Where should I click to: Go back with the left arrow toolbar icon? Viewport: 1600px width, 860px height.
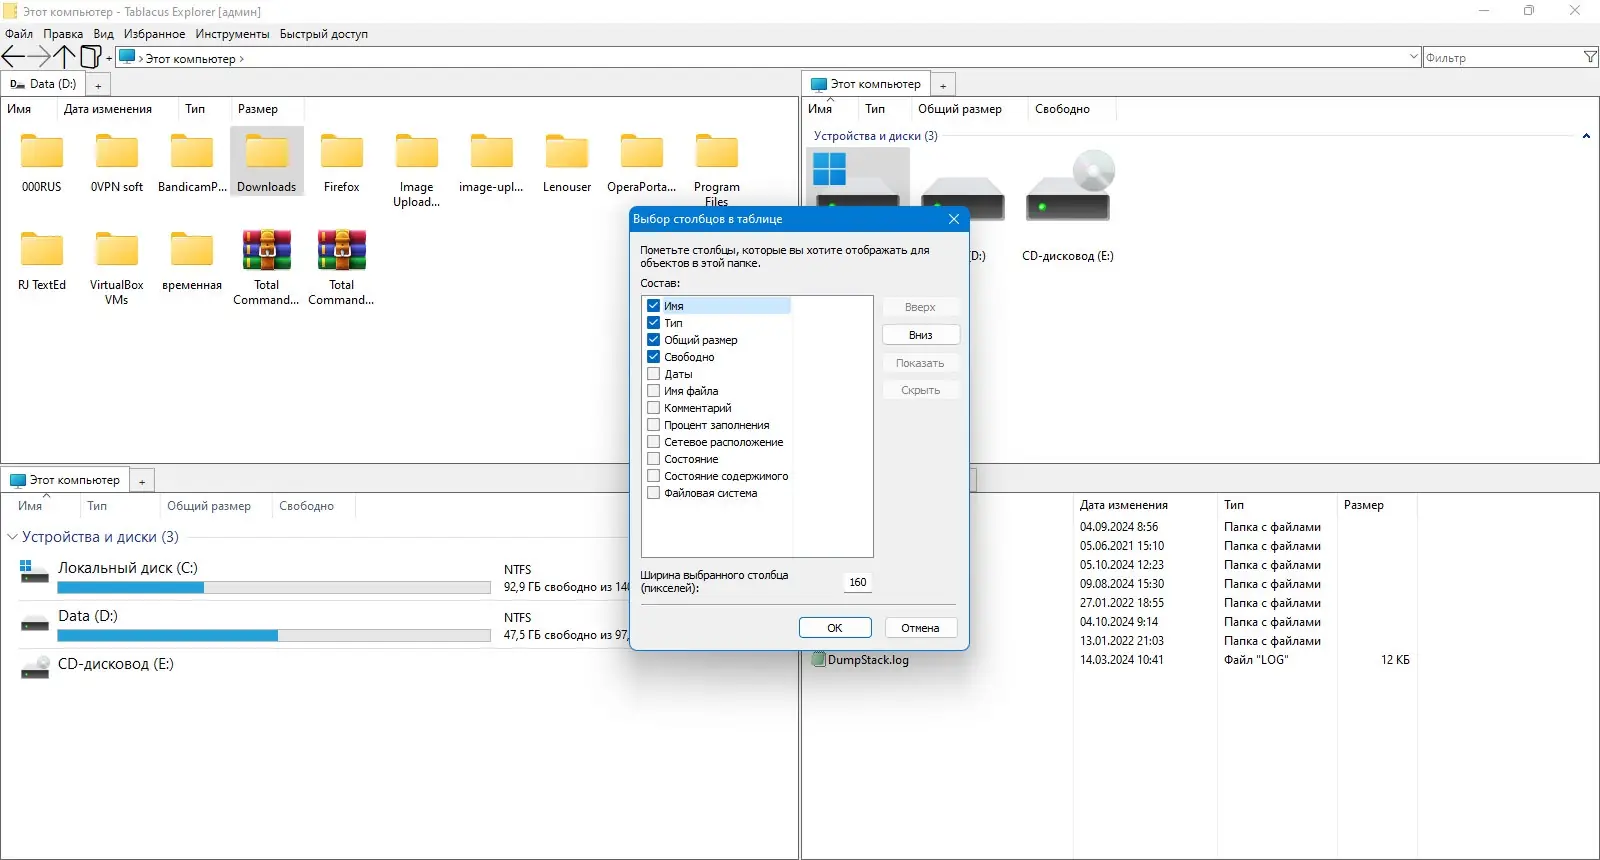click(x=13, y=57)
